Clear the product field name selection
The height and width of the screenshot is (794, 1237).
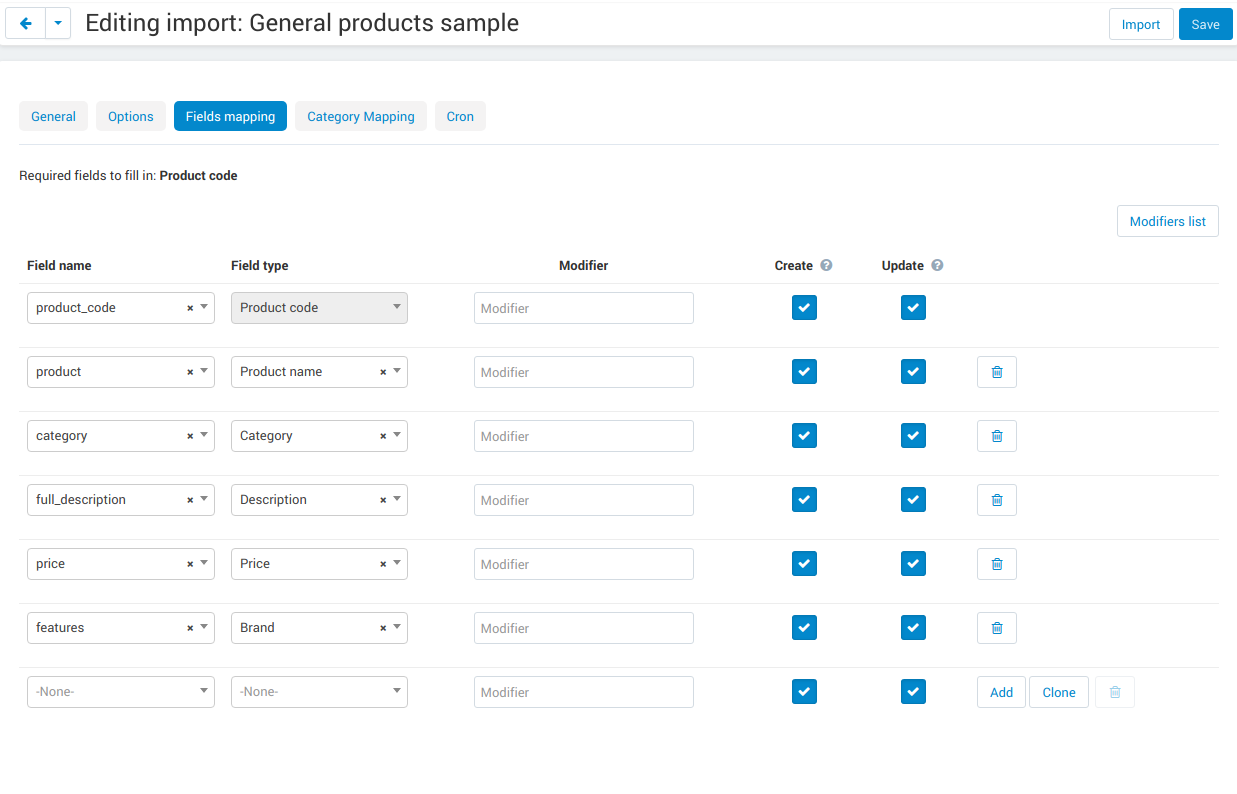coord(190,372)
